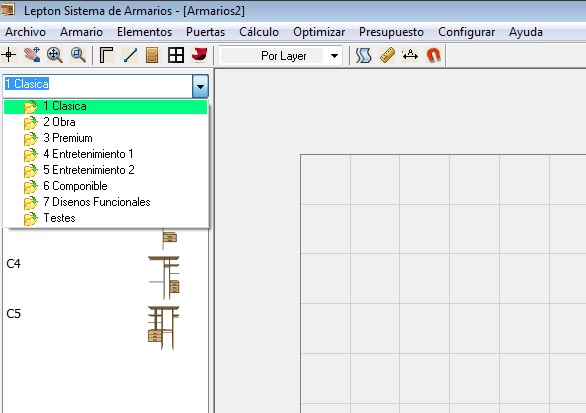Click the red armchair icon
The height and width of the screenshot is (413, 586).
pyautogui.click(x=199, y=55)
